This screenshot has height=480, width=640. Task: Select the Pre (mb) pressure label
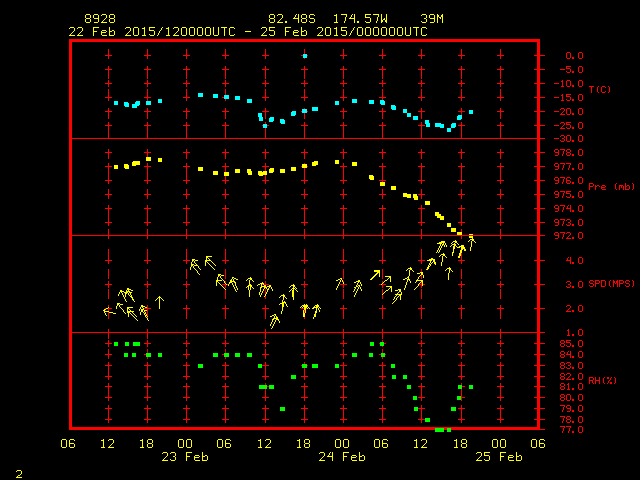pyautogui.click(x=611, y=187)
